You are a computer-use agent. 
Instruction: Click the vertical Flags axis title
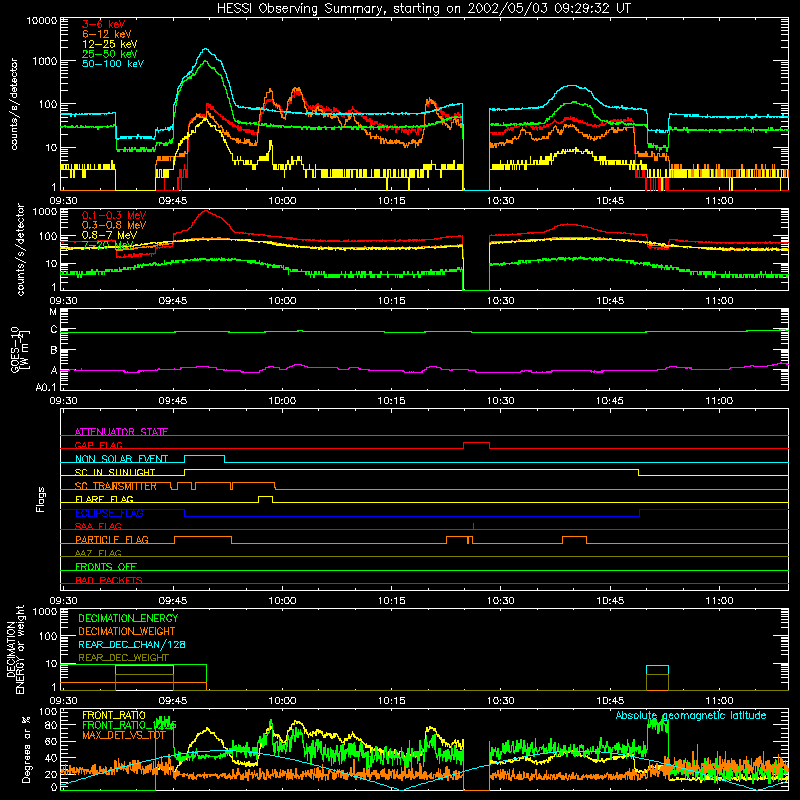[41, 499]
